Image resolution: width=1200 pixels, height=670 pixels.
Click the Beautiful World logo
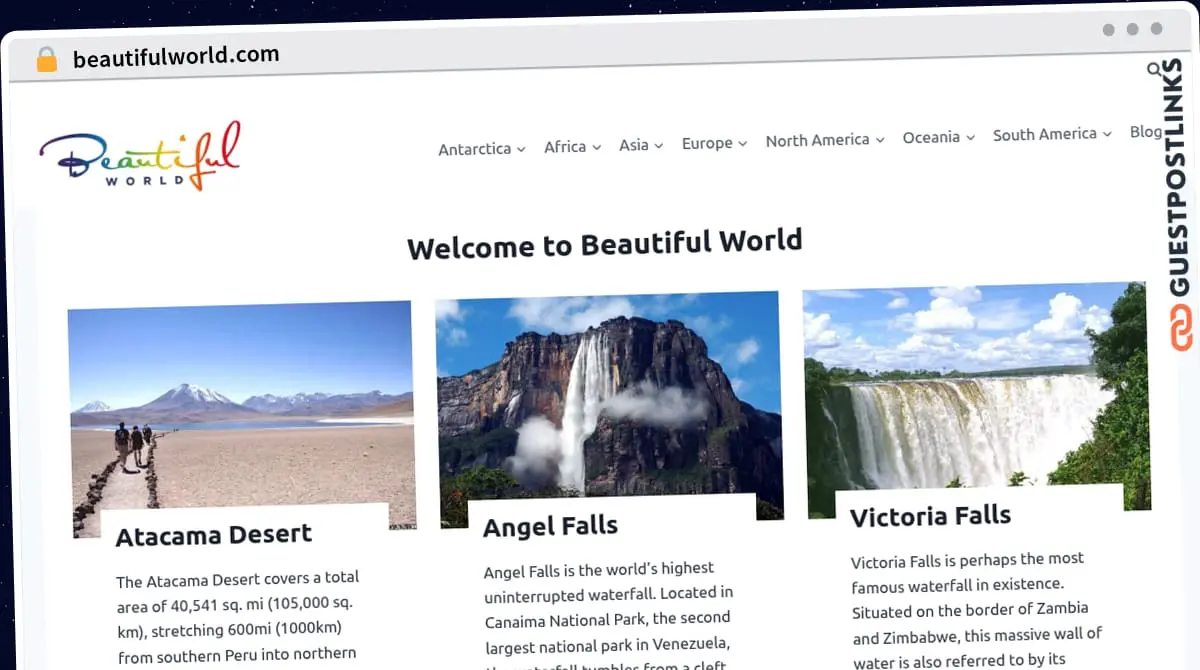[x=140, y=157]
